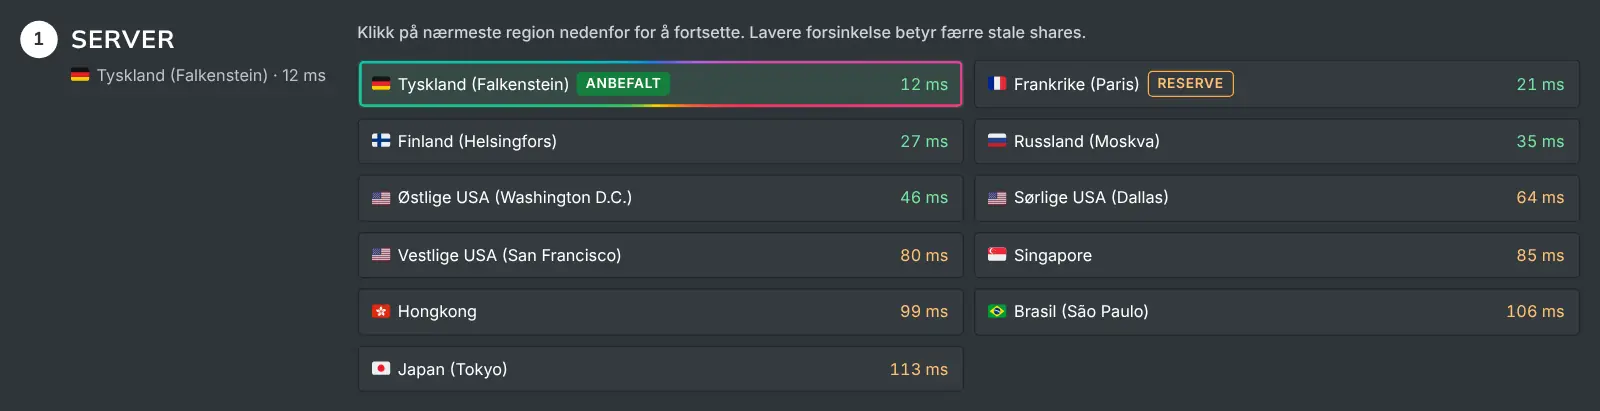The width and height of the screenshot is (1600, 411).
Task: Select Østlige USA (Washington D.C.) region
Action: click(661, 198)
